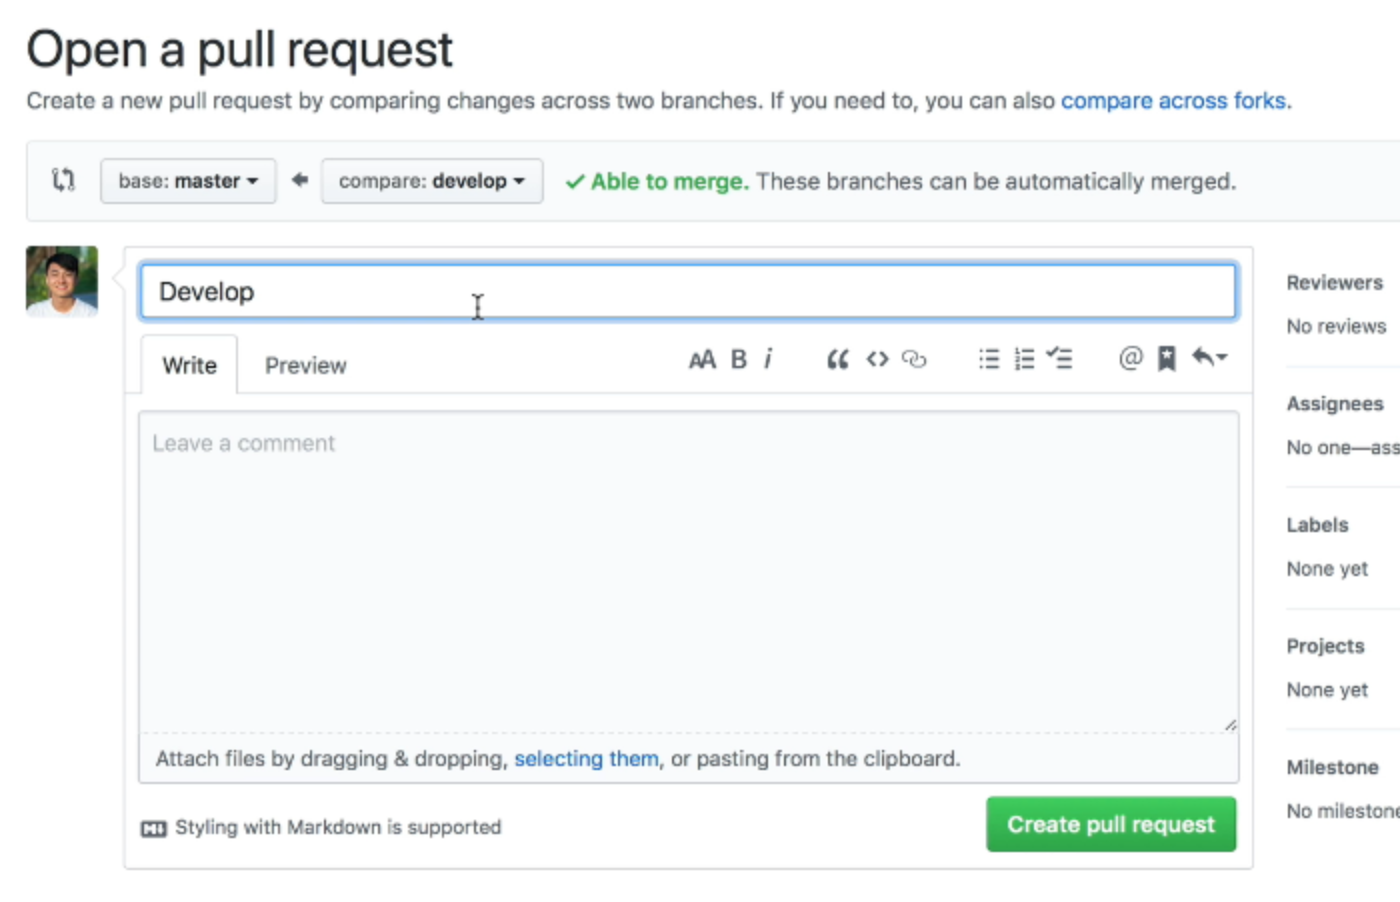Mention a user with the @ icon
Screen dimensions: 1400x902
click(1129, 359)
